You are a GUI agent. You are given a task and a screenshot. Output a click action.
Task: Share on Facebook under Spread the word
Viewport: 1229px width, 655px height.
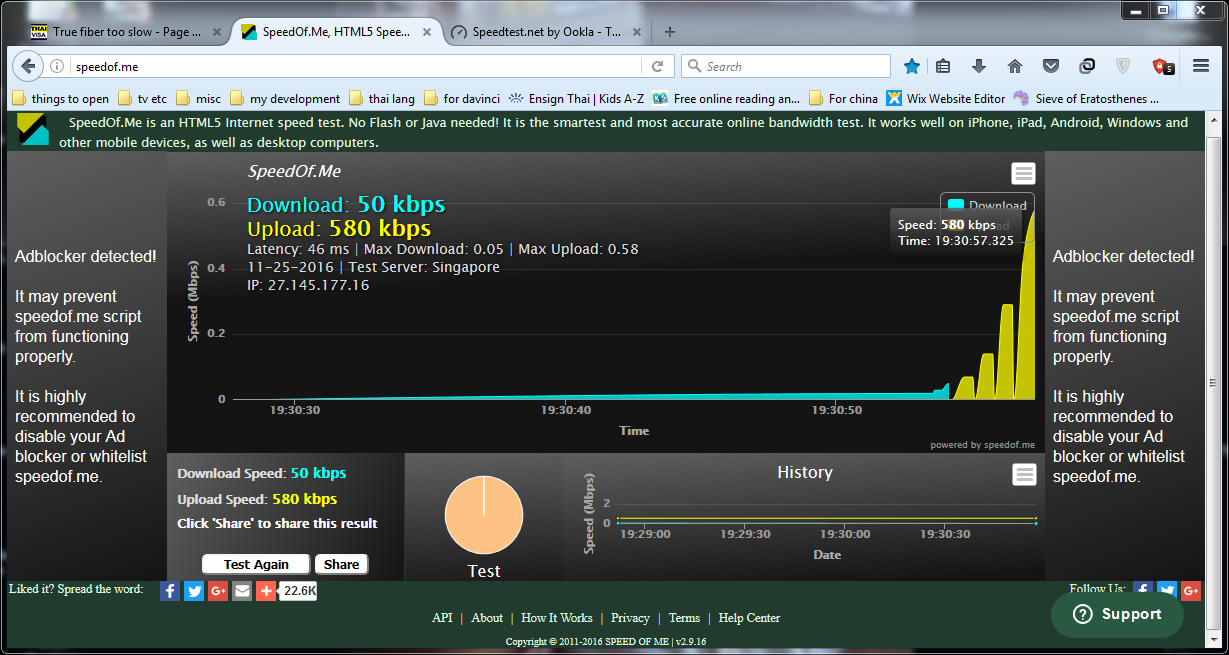[x=170, y=591]
